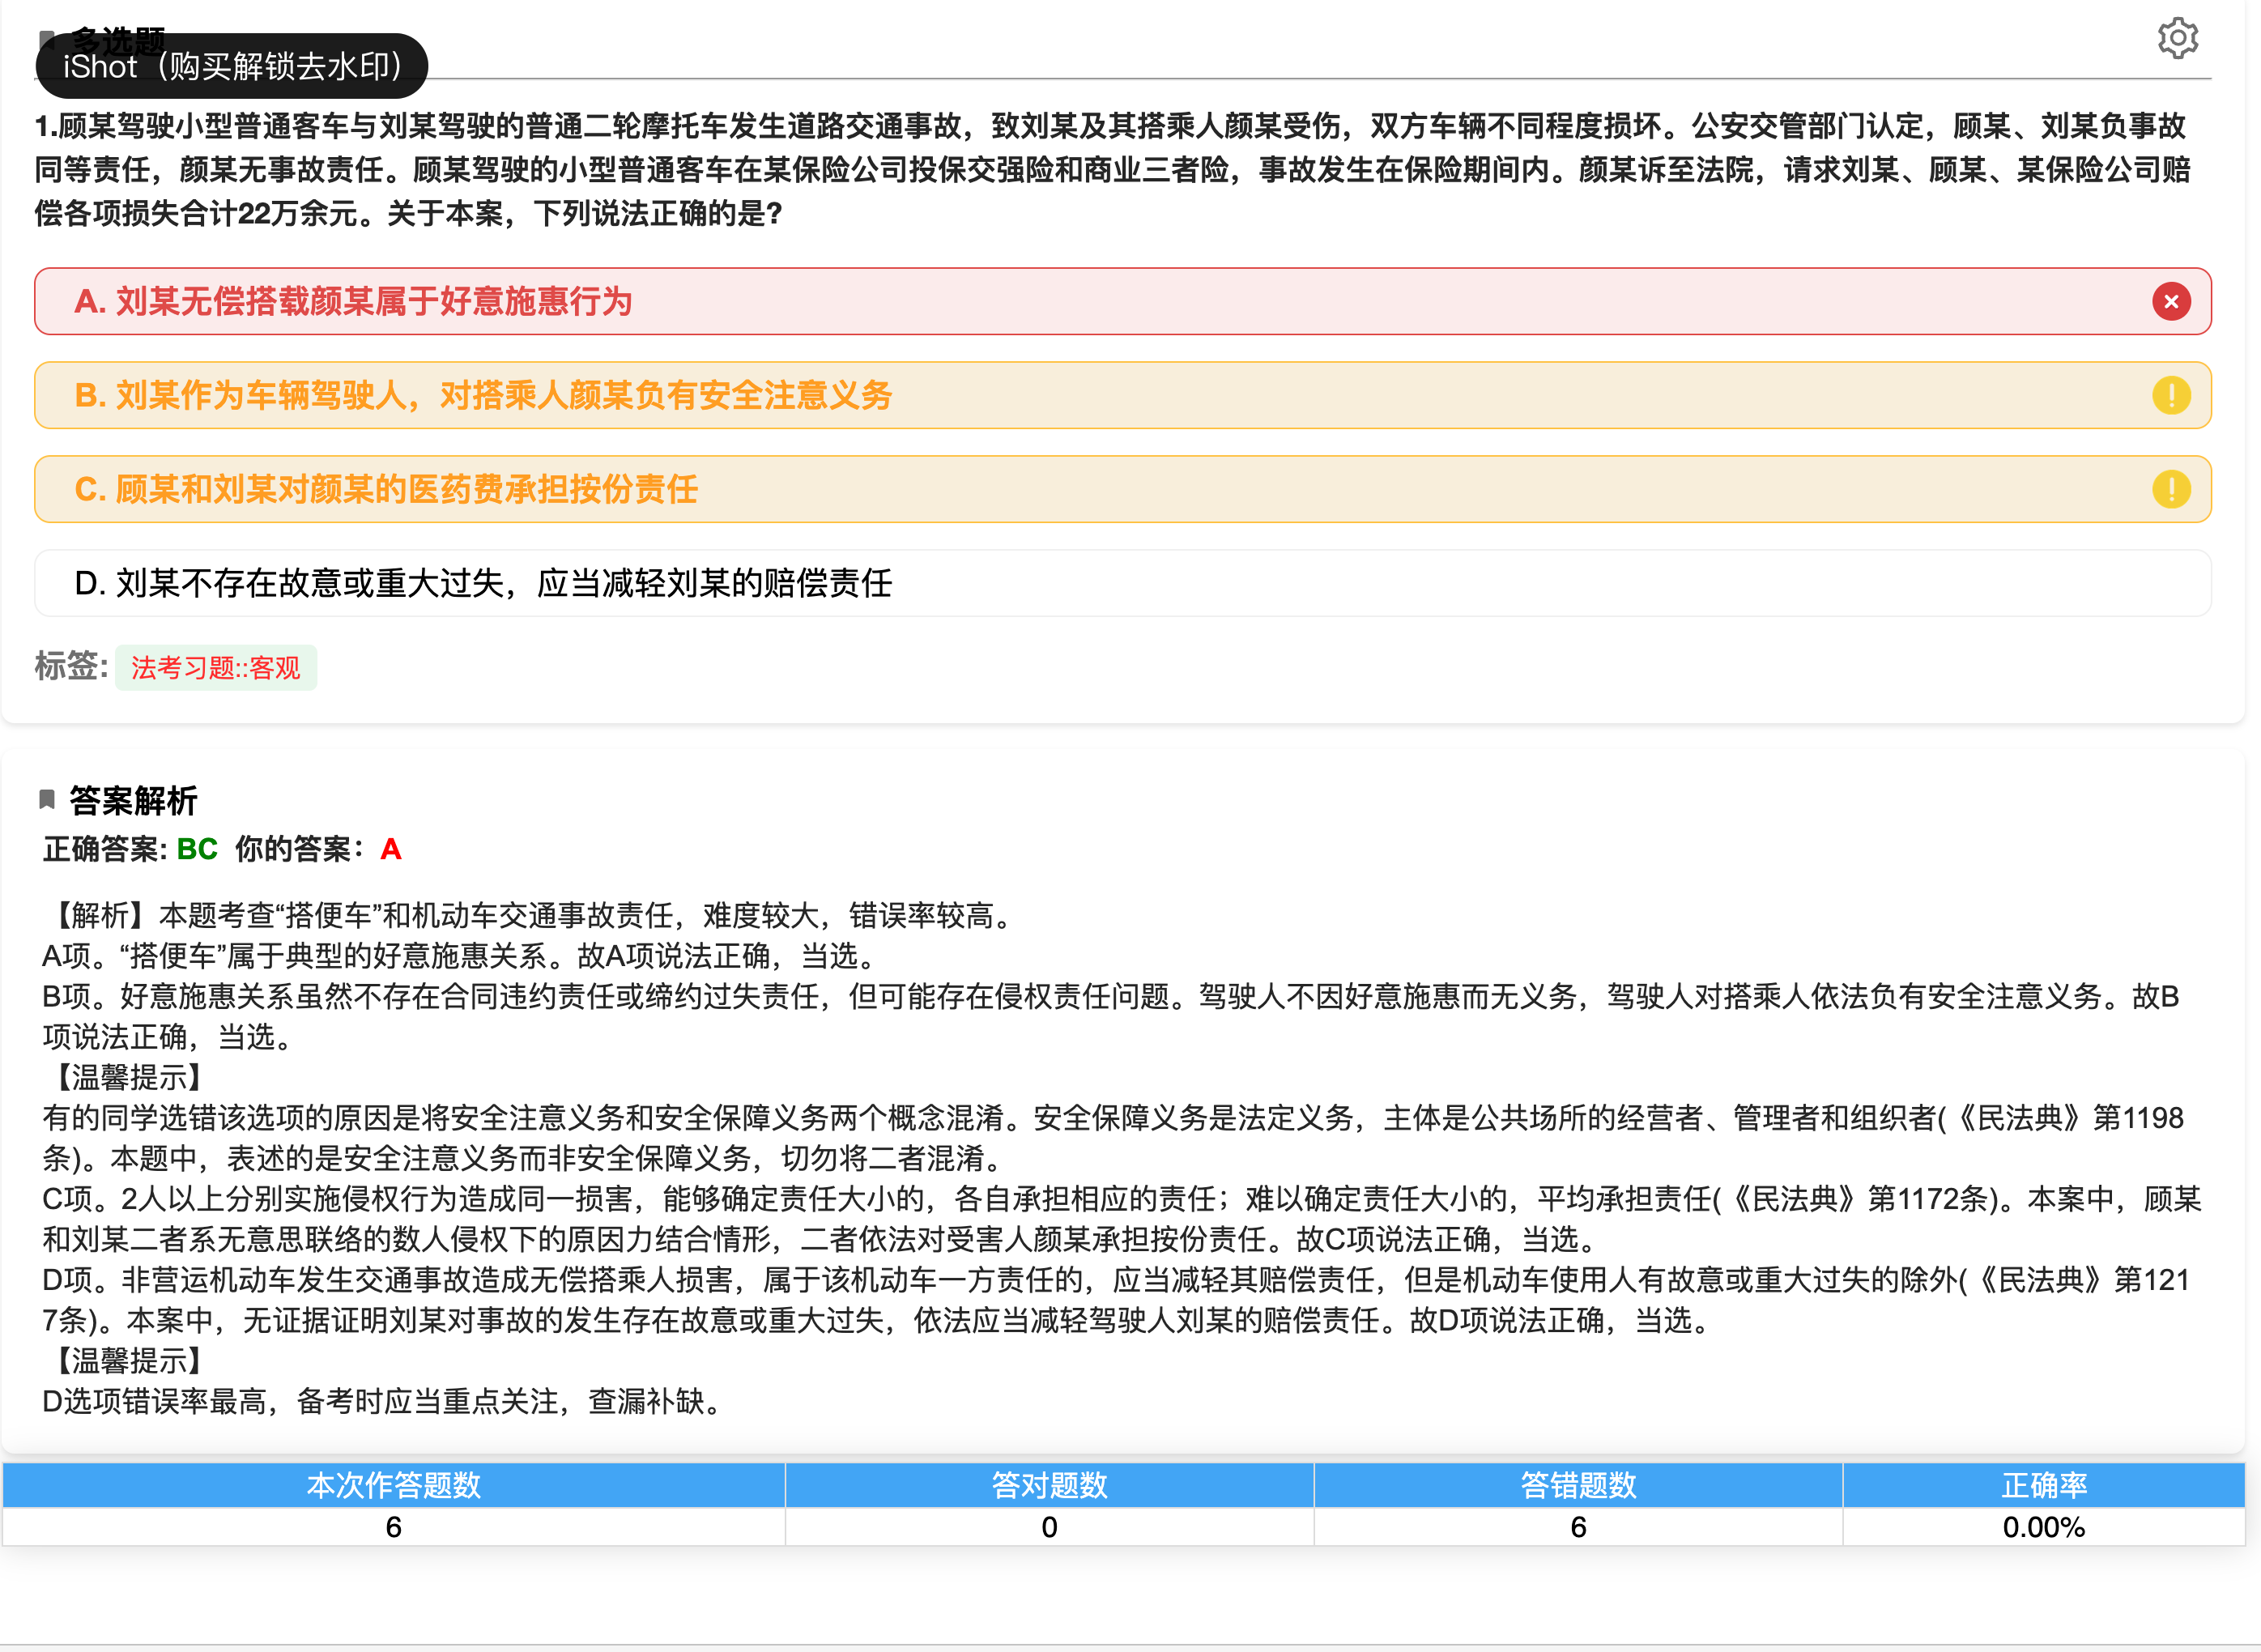Click the yellow exclamation icon on option C

(2171, 489)
